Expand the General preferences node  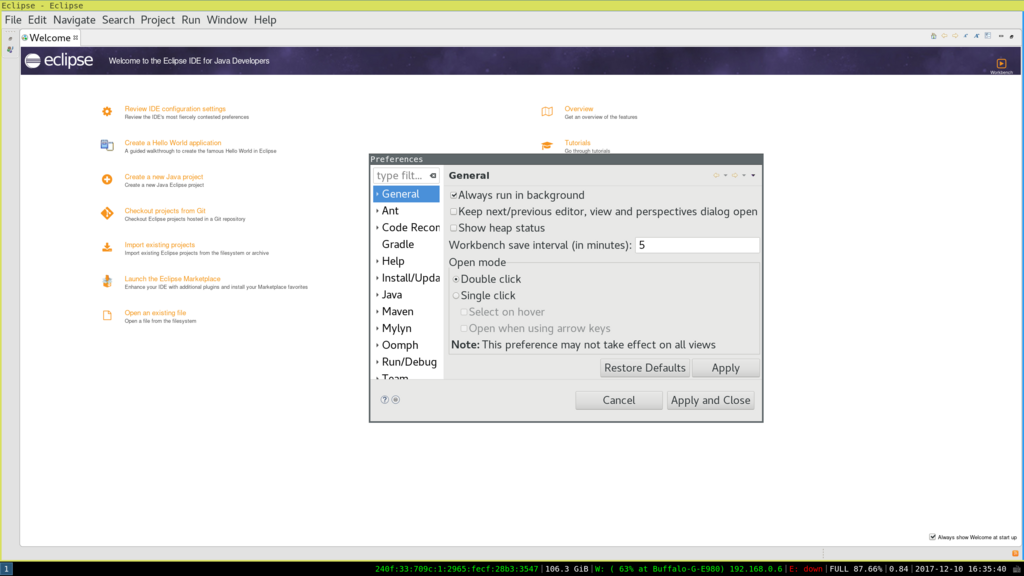377,194
